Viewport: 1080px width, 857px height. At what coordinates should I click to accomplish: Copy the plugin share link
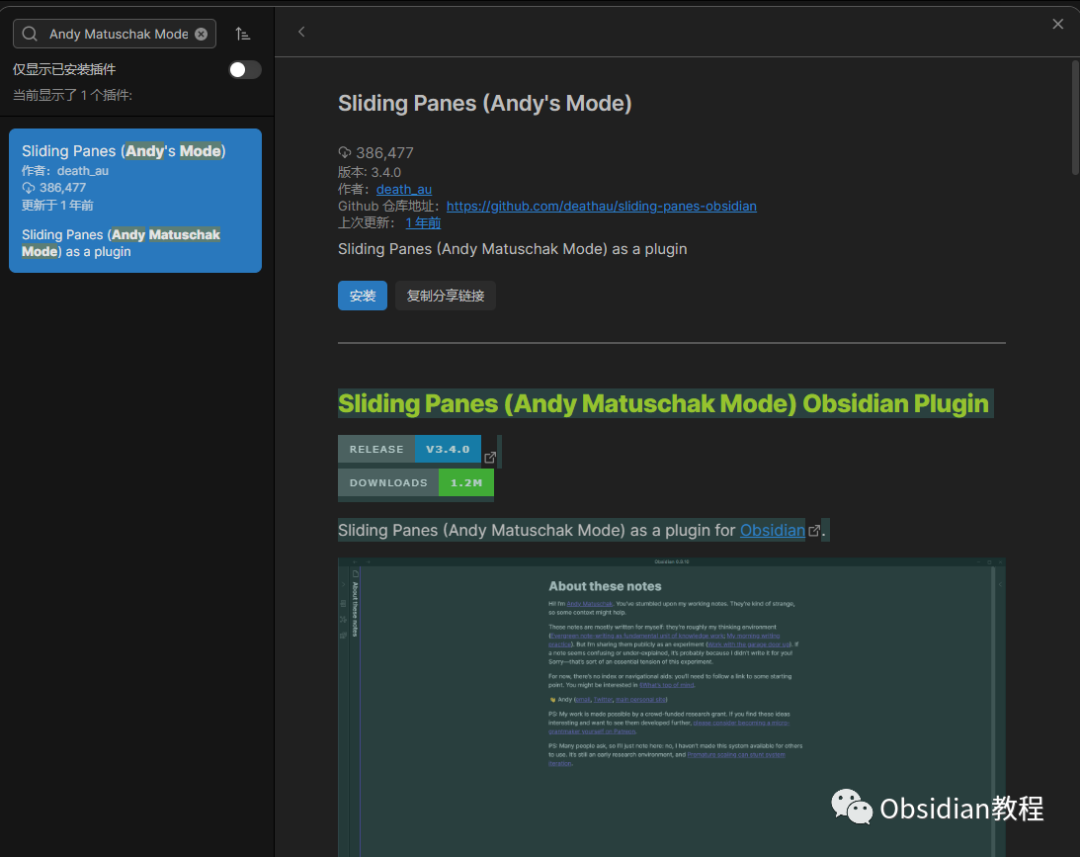click(445, 296)
